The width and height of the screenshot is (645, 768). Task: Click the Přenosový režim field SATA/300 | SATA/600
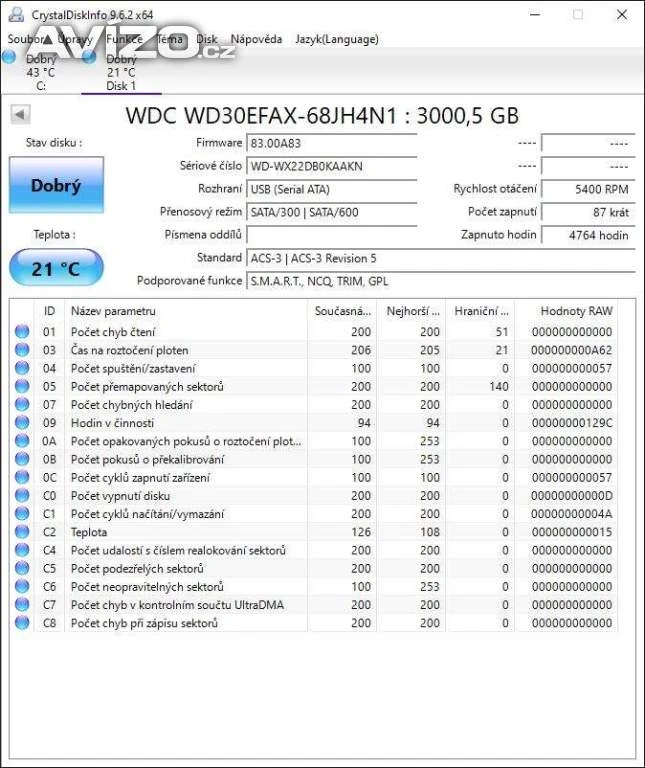(332, 213)
